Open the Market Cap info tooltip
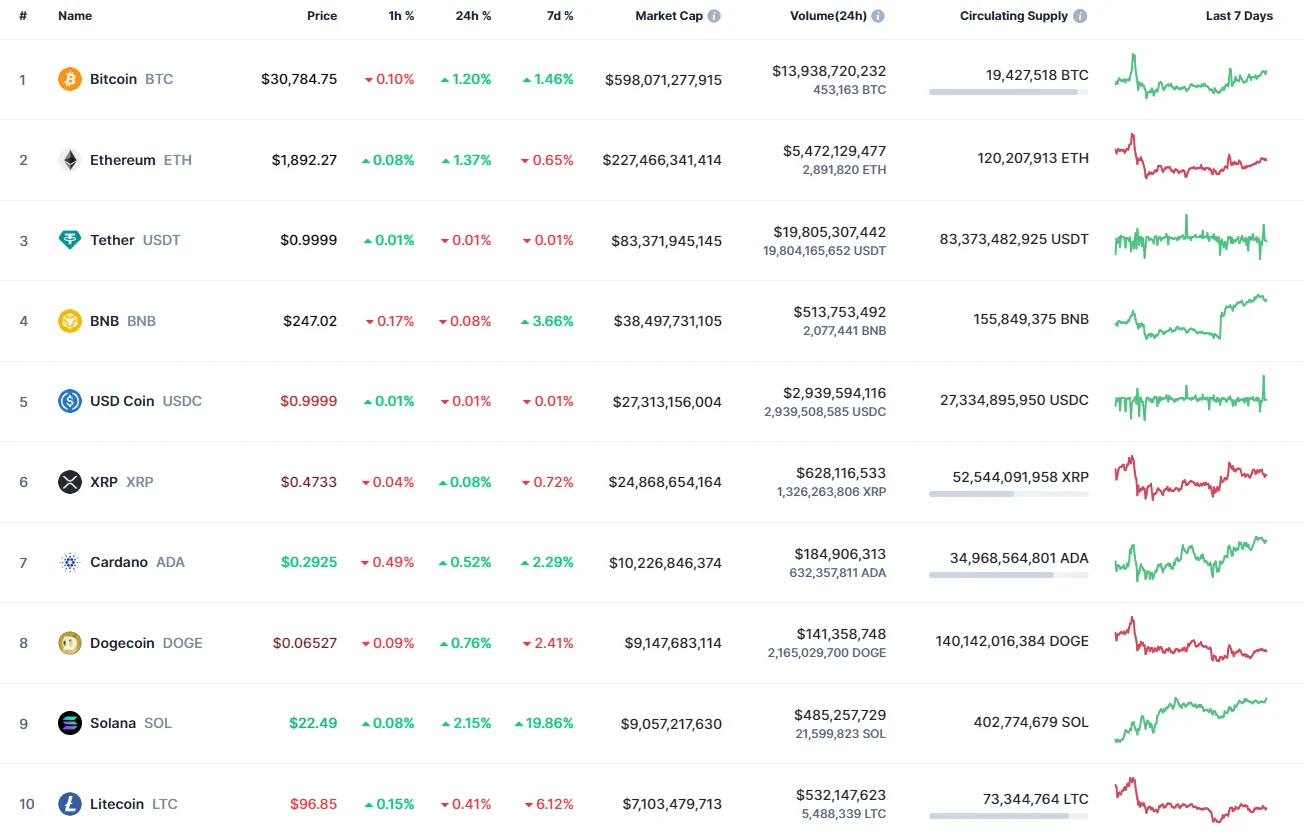The image size is (1304, 836). point(715,15)
